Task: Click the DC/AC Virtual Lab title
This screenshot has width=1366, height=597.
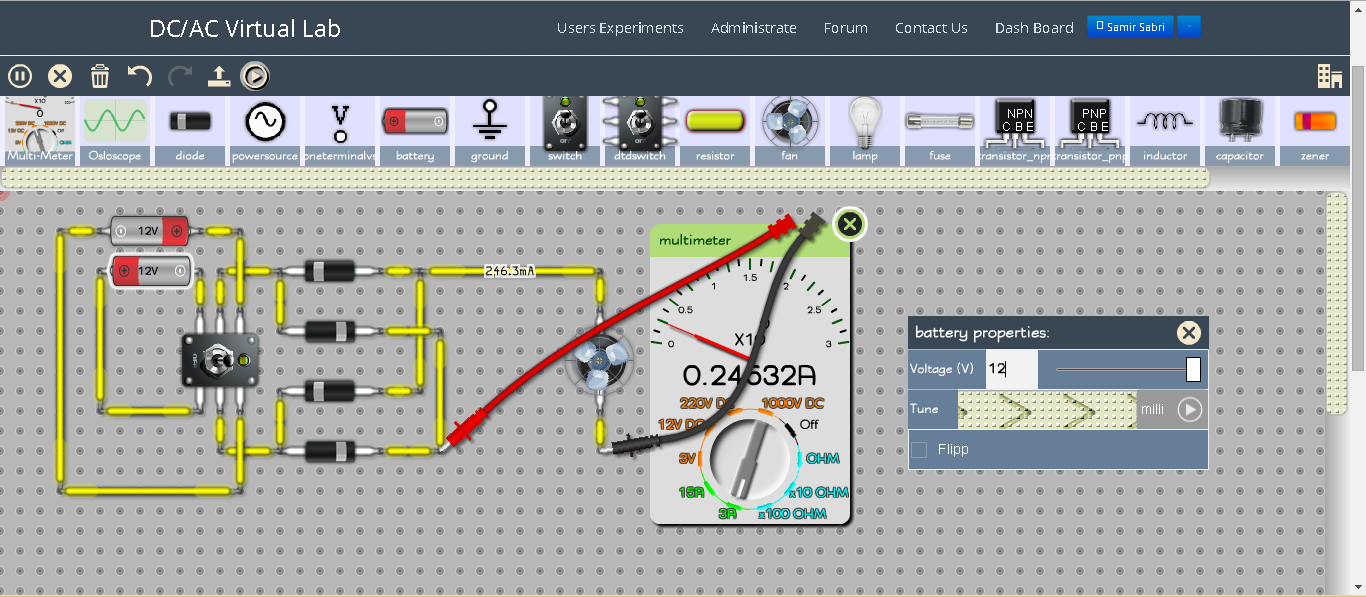Action: [245, 28]
